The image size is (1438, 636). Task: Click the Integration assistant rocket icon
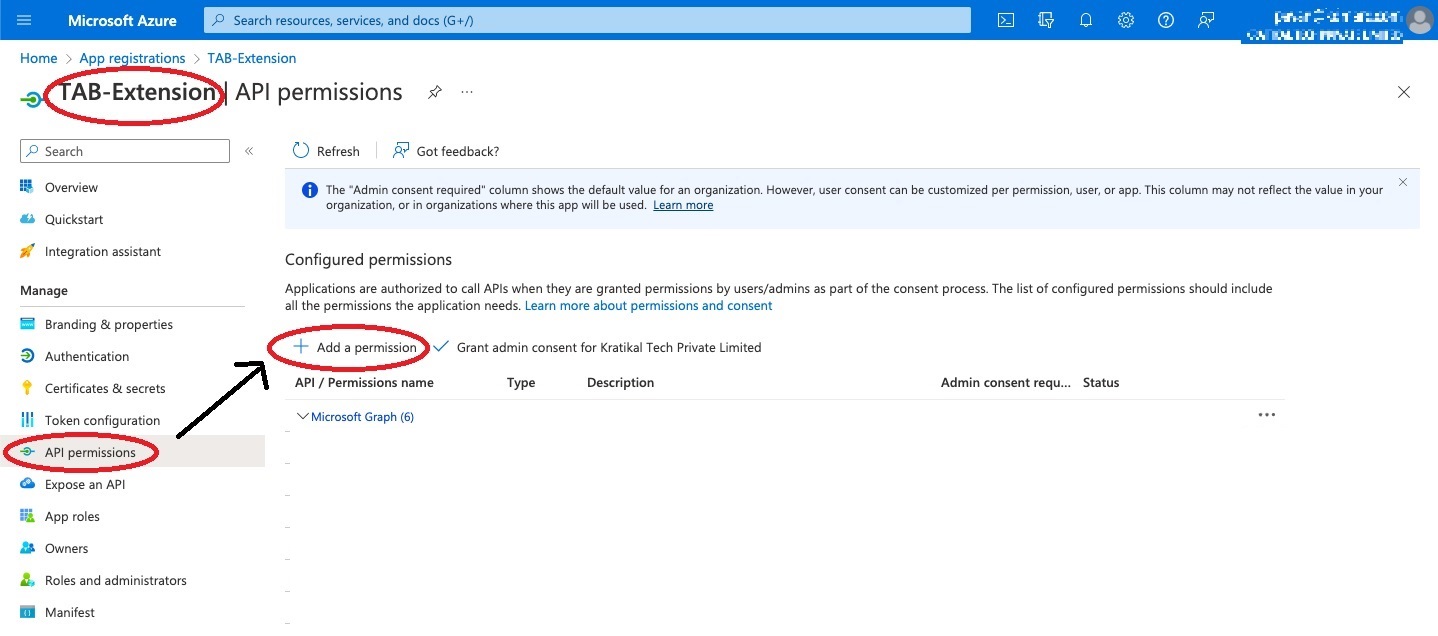click(27, 251)
